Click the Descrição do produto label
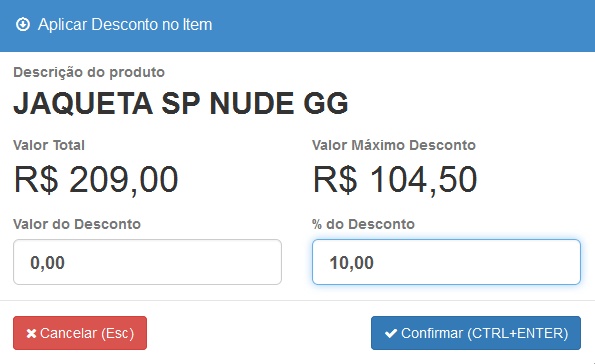Screen dimensions: 595x364 [89, 72]
